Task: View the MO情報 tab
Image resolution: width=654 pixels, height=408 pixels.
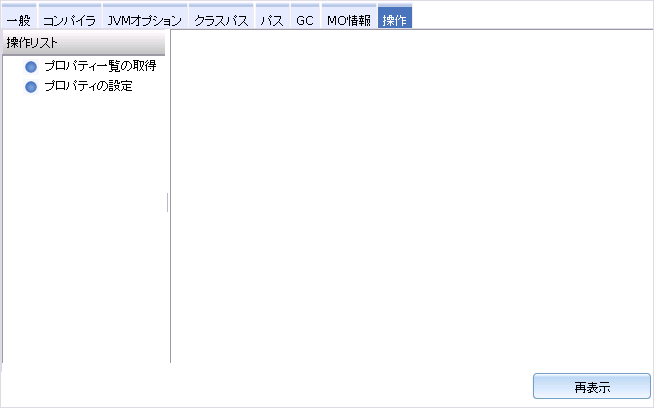Action: point(349,20)
